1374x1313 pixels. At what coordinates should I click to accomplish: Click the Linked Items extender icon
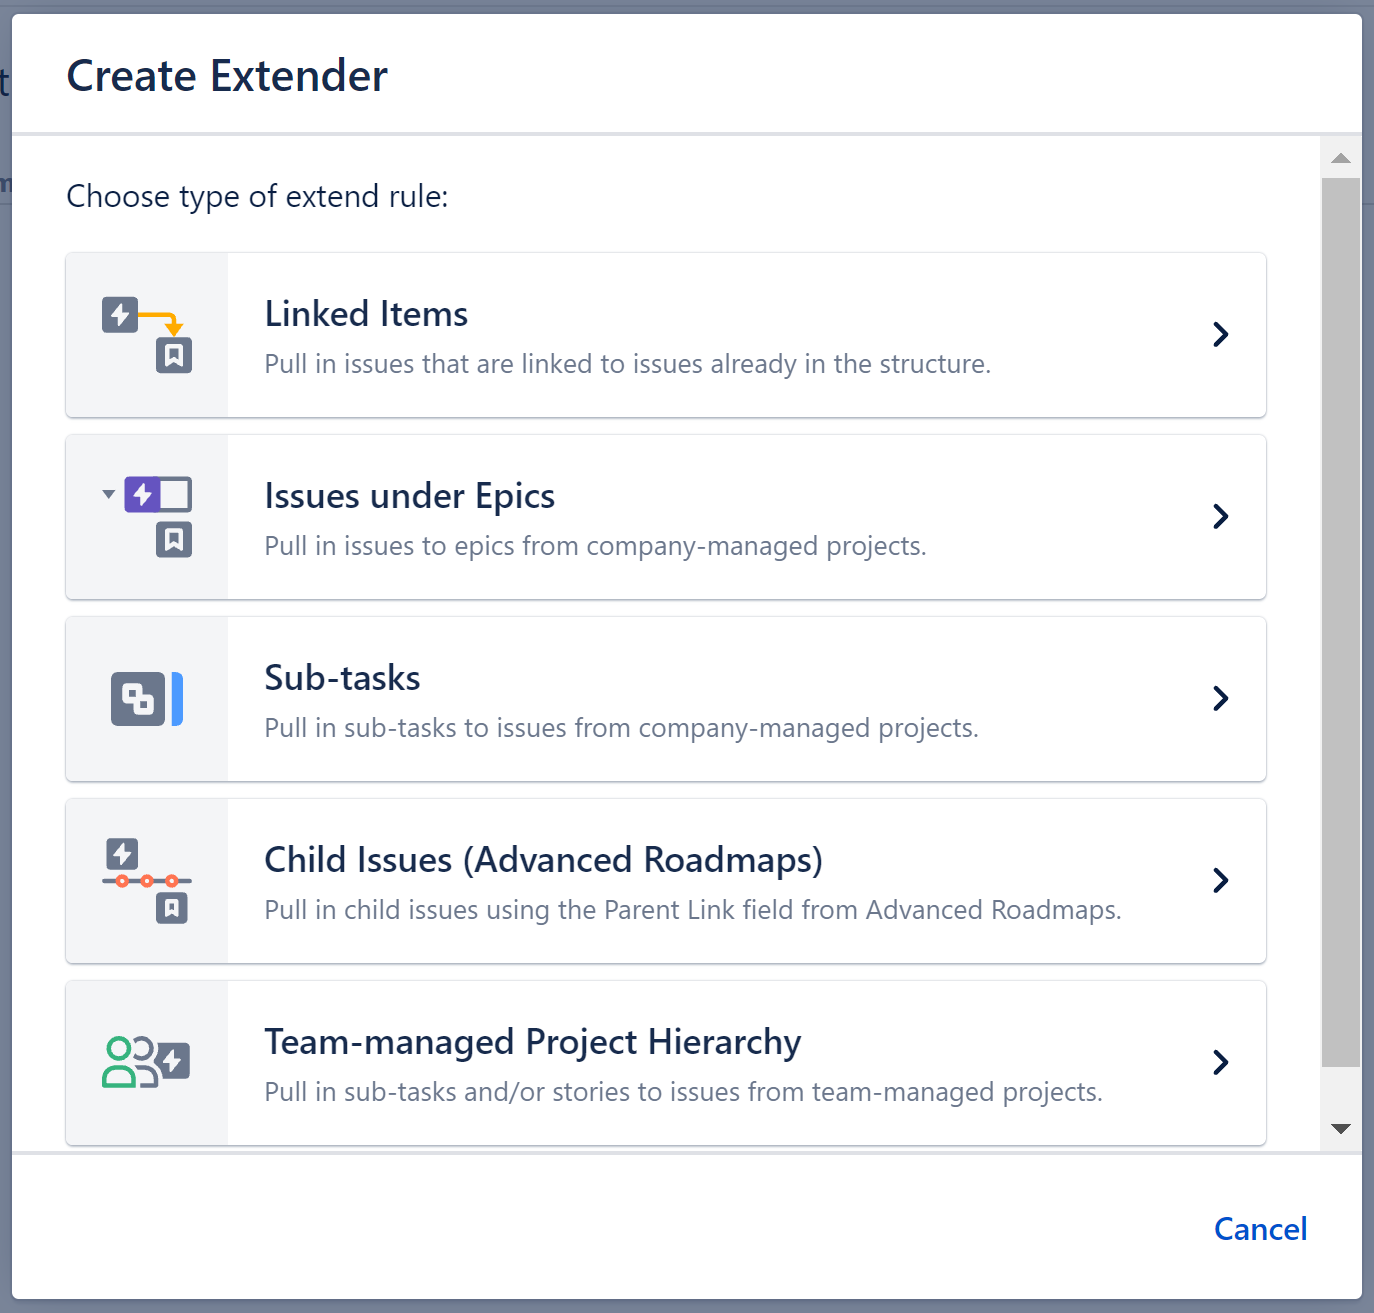146,334
